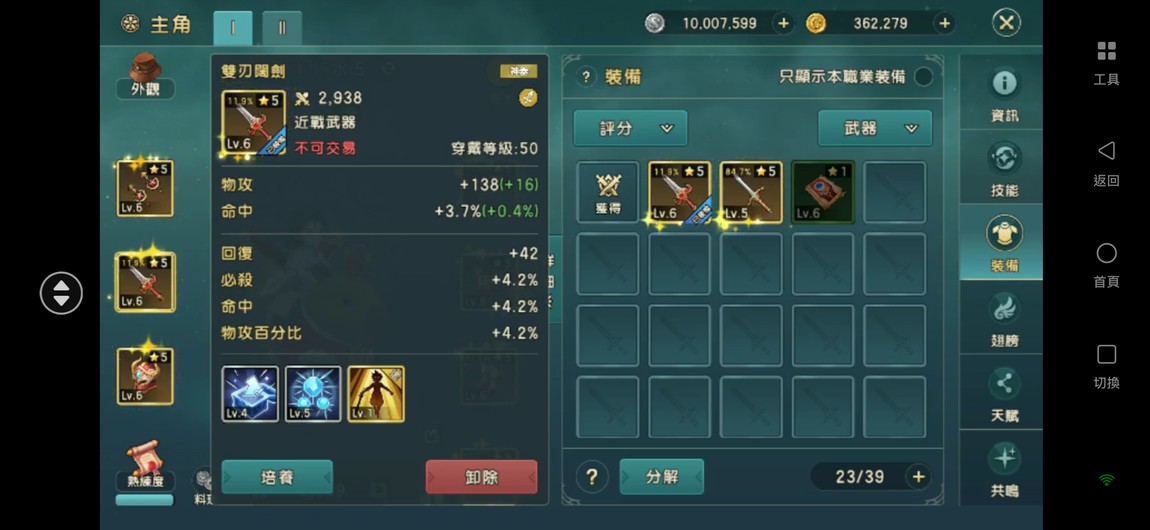Select the 84.7% Lv.5 sword in inventory
The image size is (1150, 530).
(x=751, y=192)
